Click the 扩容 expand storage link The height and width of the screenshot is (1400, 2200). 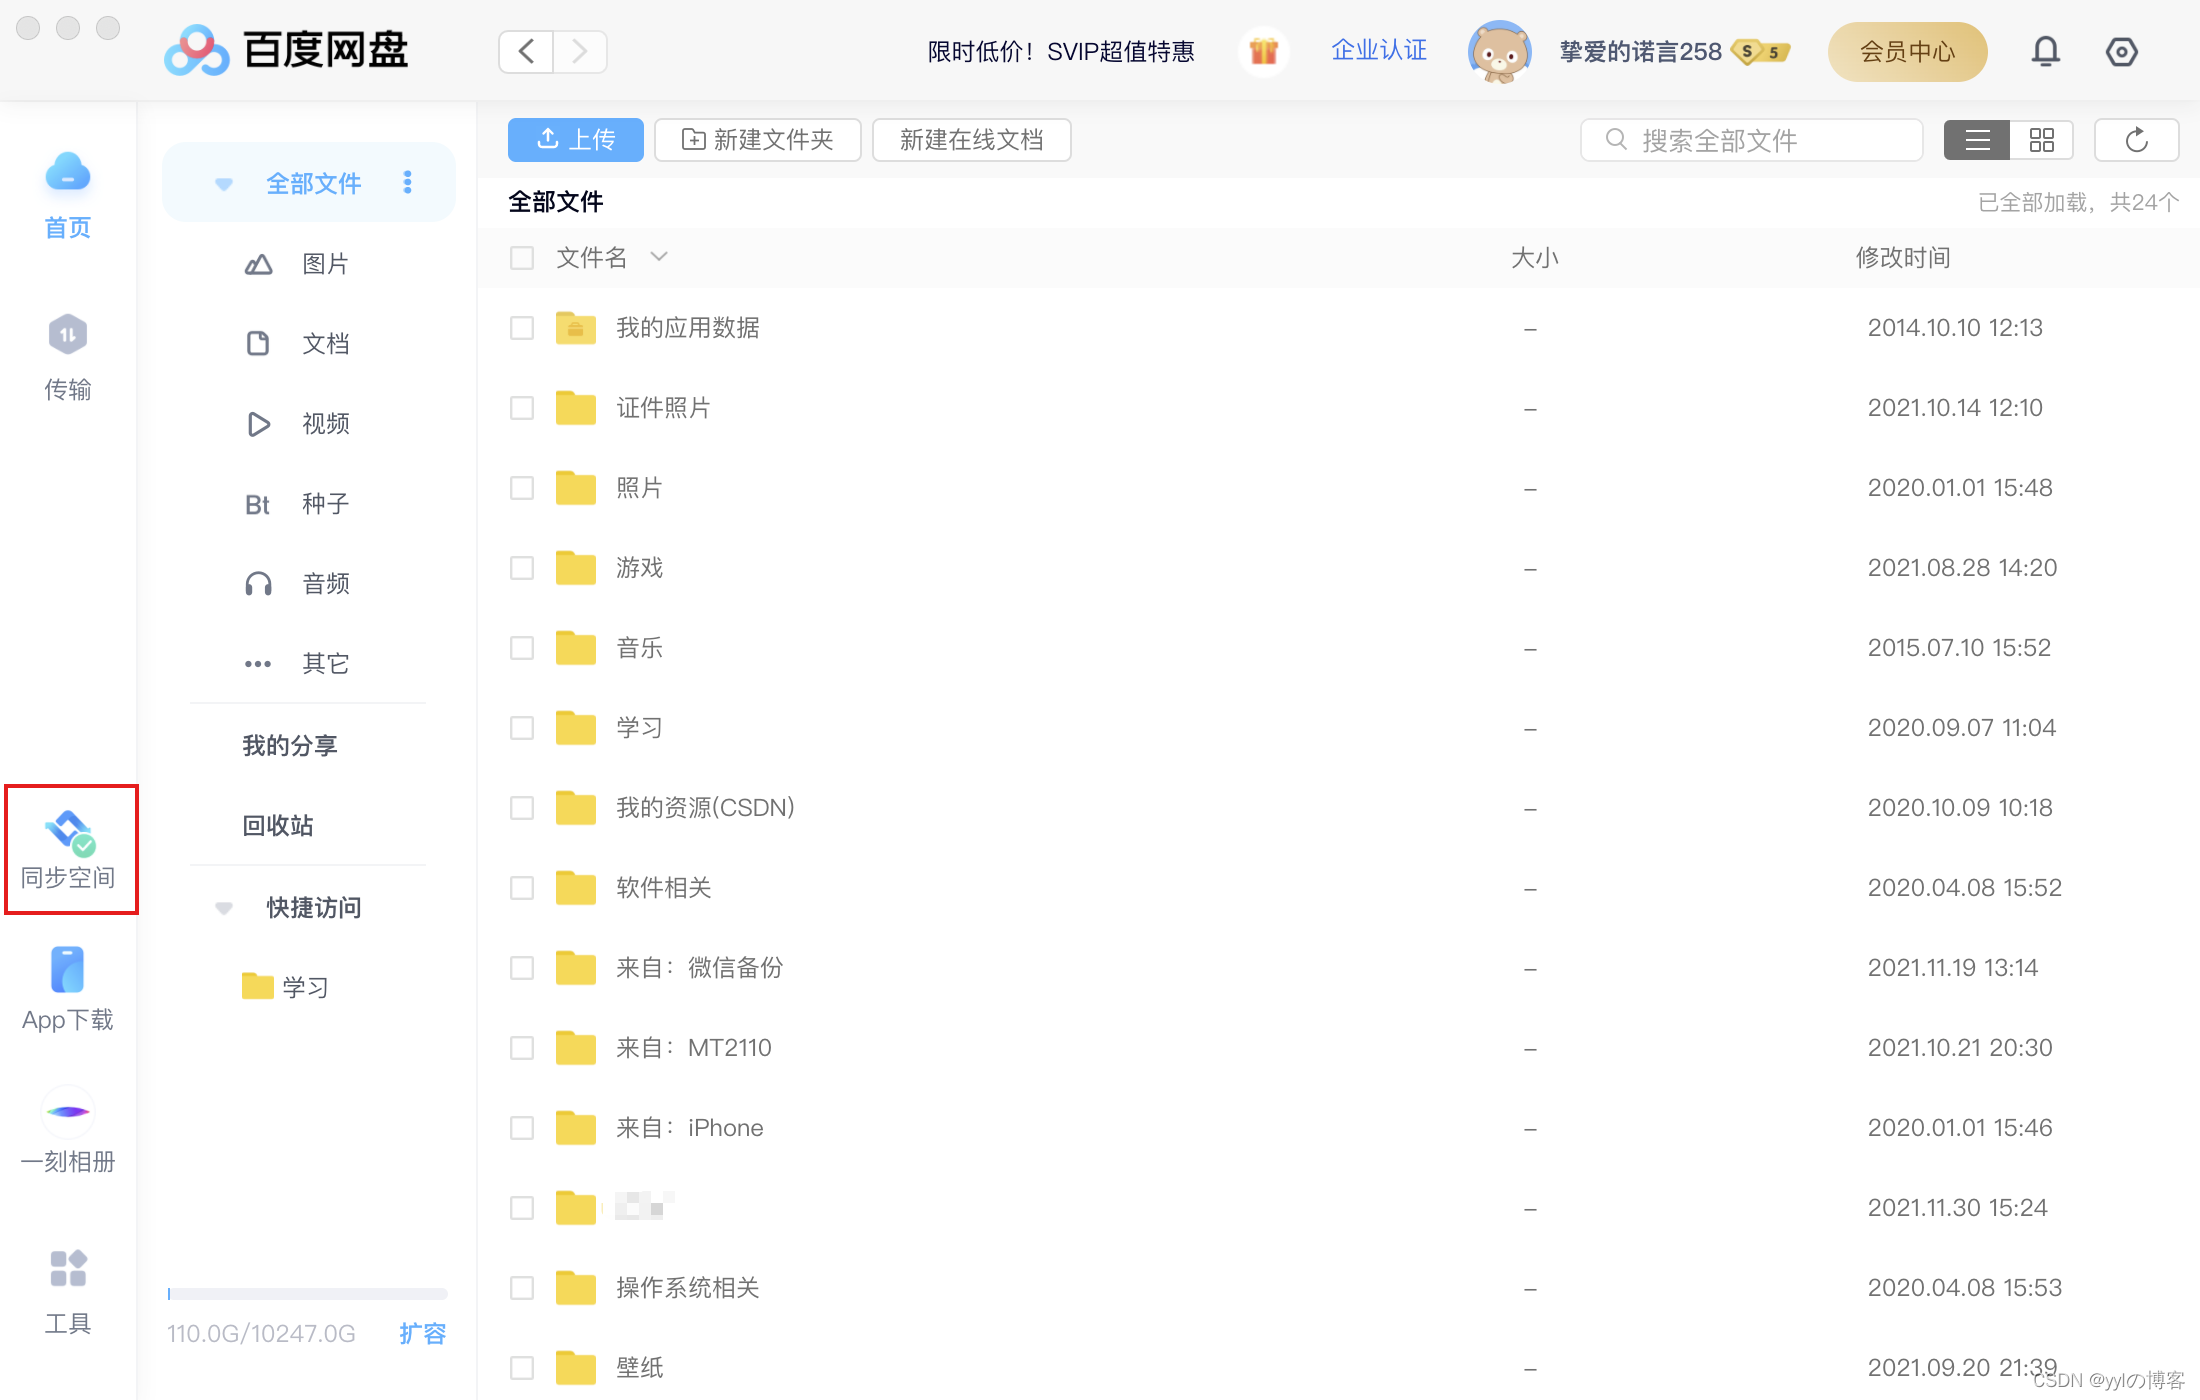[x=422, y=1333]
